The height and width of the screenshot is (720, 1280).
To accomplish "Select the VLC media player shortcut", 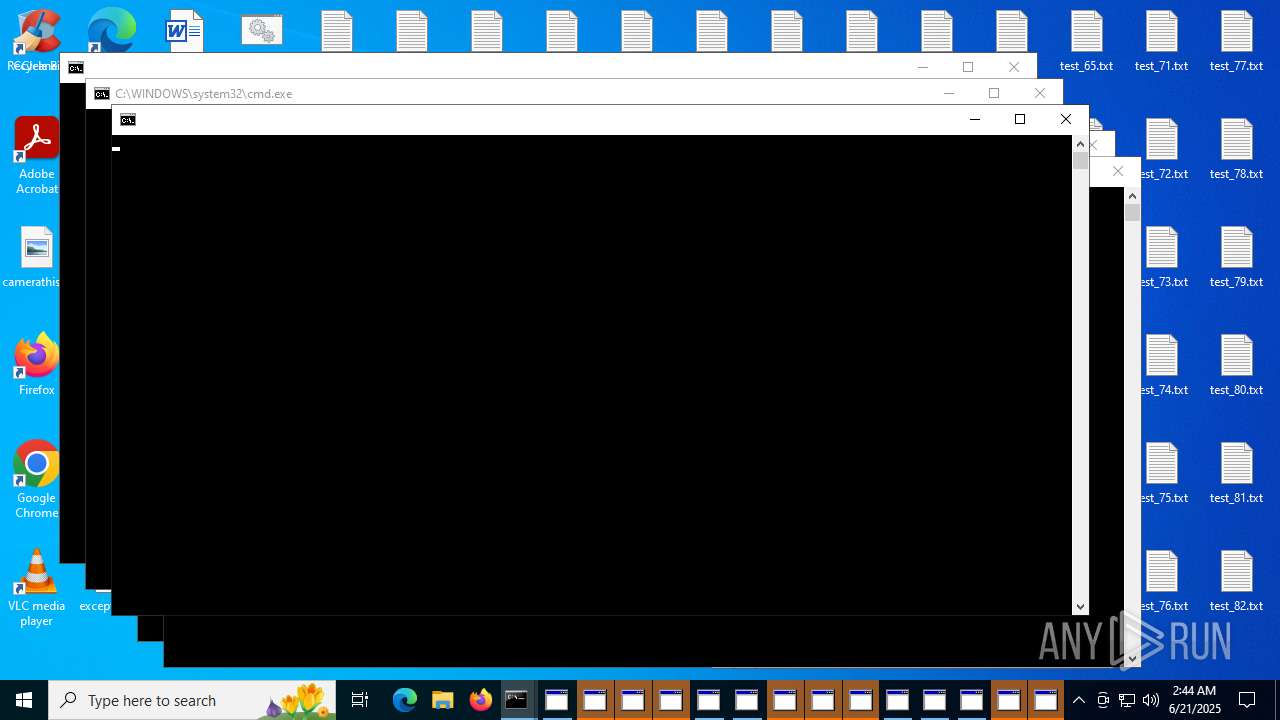I will click(37, 588).
